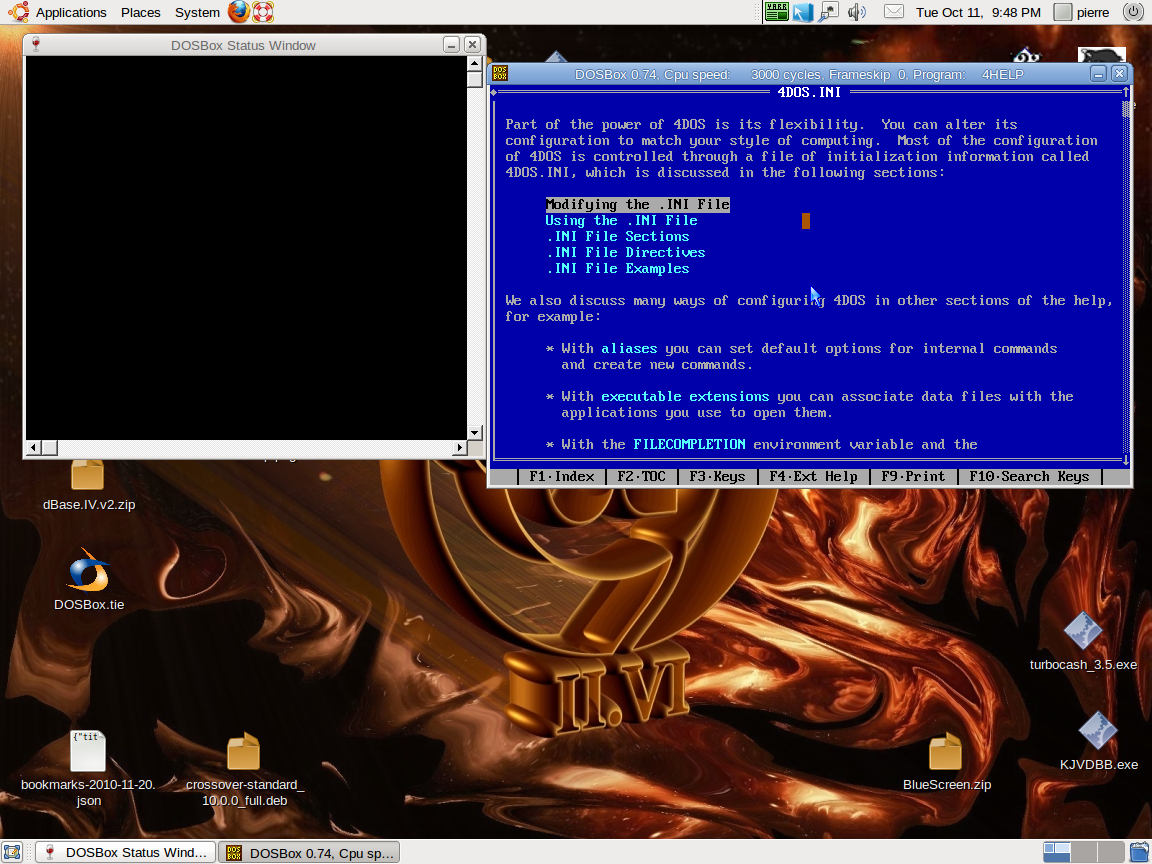This screenshot has height=864, width=1152.
Task: Open the pierre user menu
Action: [1081, 12]
